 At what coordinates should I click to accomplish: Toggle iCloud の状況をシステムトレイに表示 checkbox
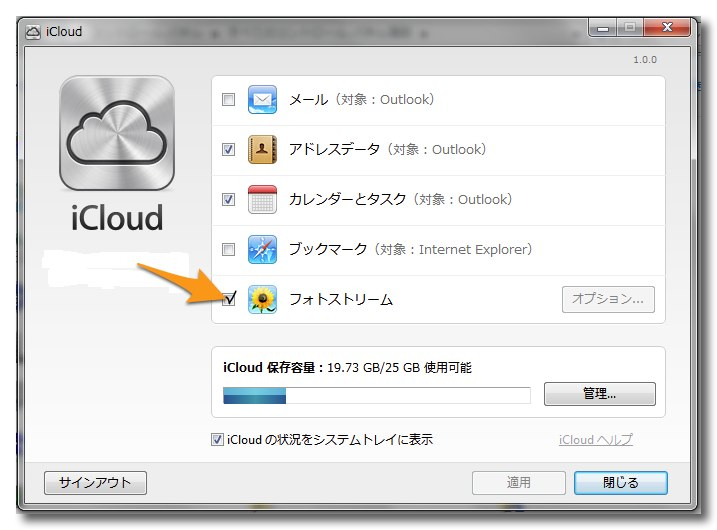[x=217, y=439]
